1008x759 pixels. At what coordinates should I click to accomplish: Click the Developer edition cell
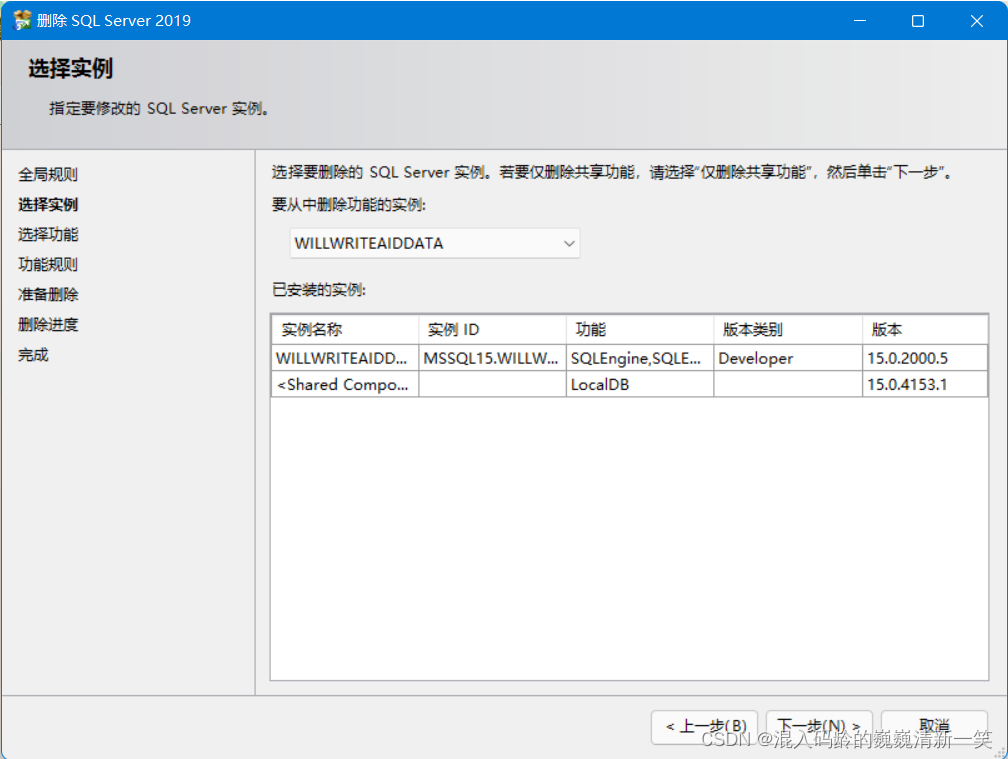788,358
